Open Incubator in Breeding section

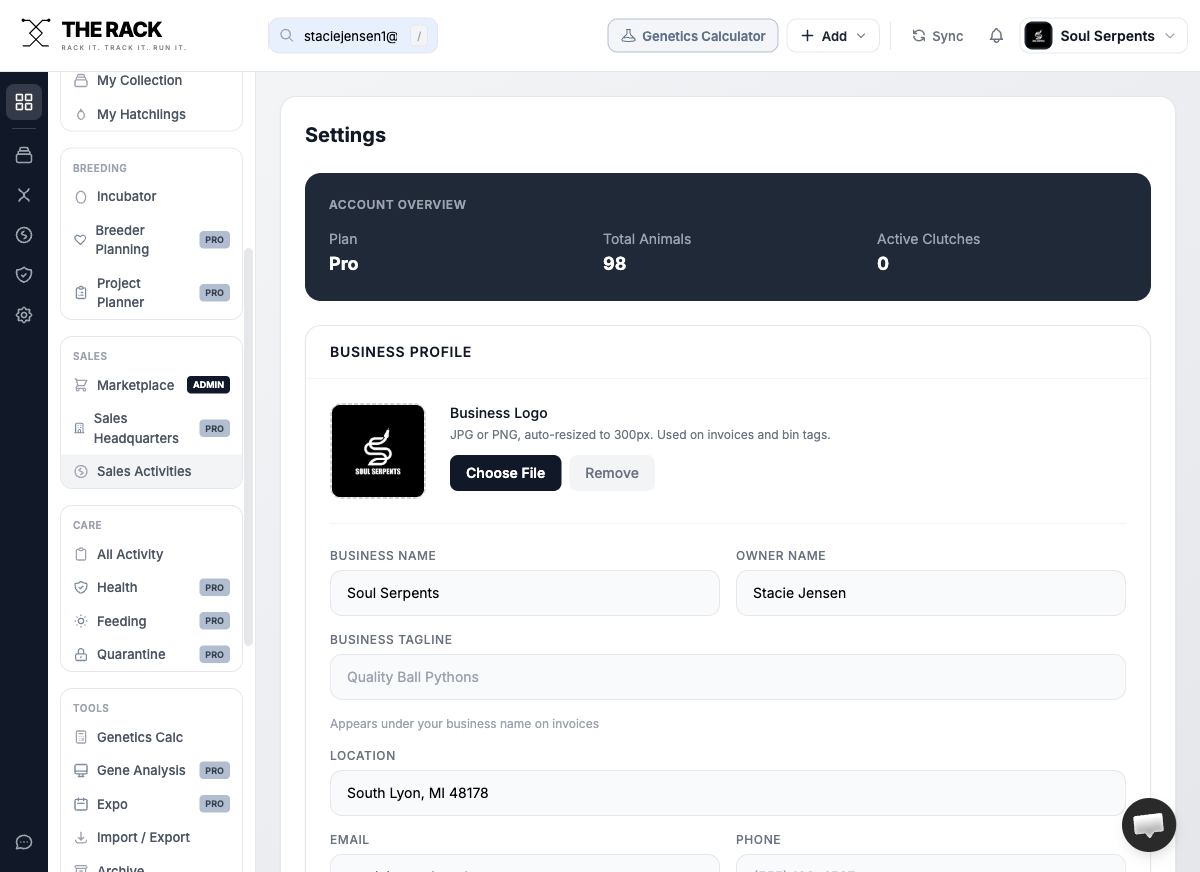(152, 196)
